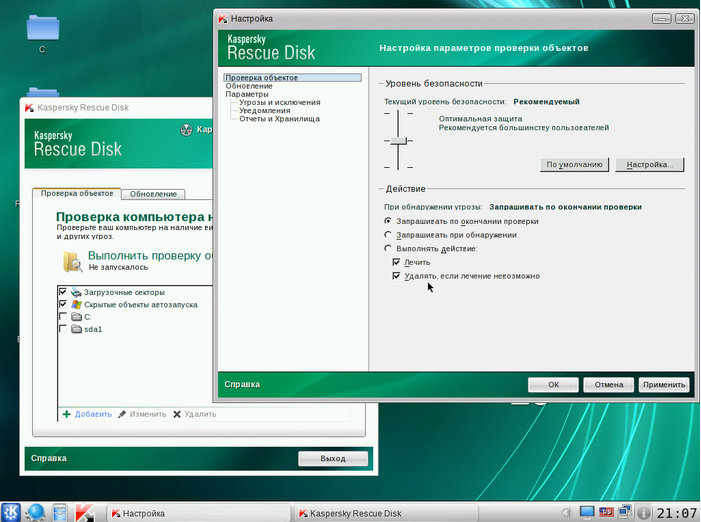
Task: Open security level Настройка... button
Action: [650, 164]
